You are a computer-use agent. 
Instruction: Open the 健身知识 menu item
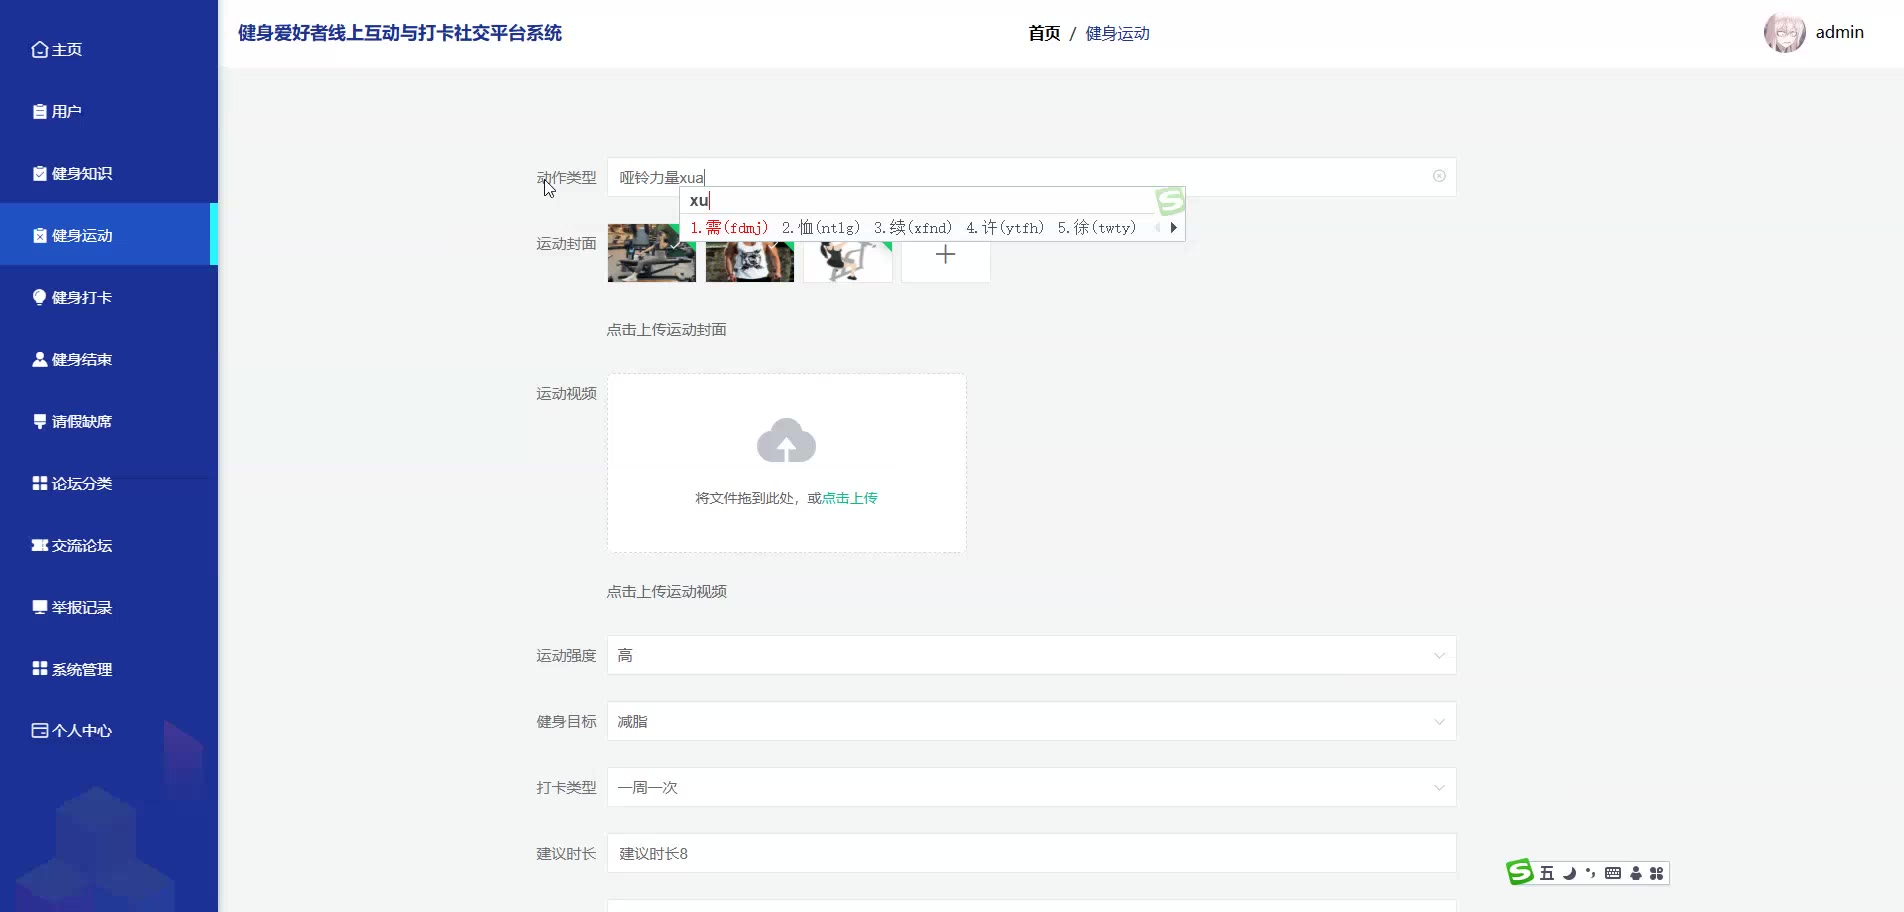[109, 173]
